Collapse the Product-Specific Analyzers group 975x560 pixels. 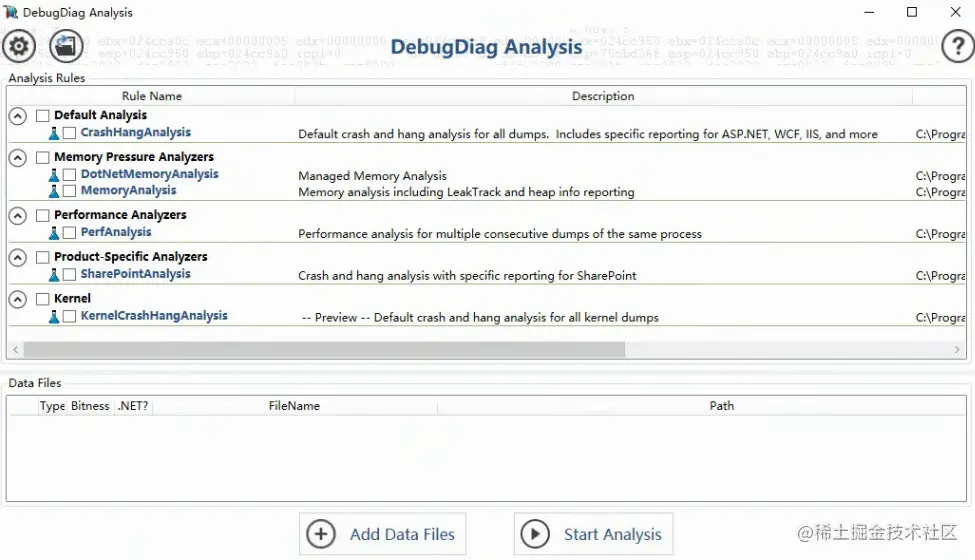click(17, 257)
